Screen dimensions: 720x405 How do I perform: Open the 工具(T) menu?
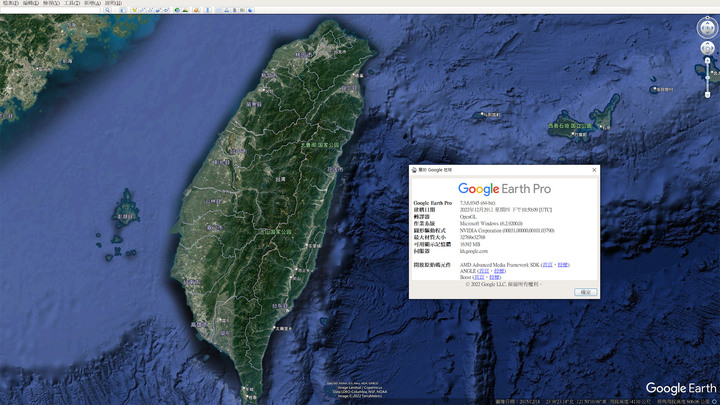point(72,3)
